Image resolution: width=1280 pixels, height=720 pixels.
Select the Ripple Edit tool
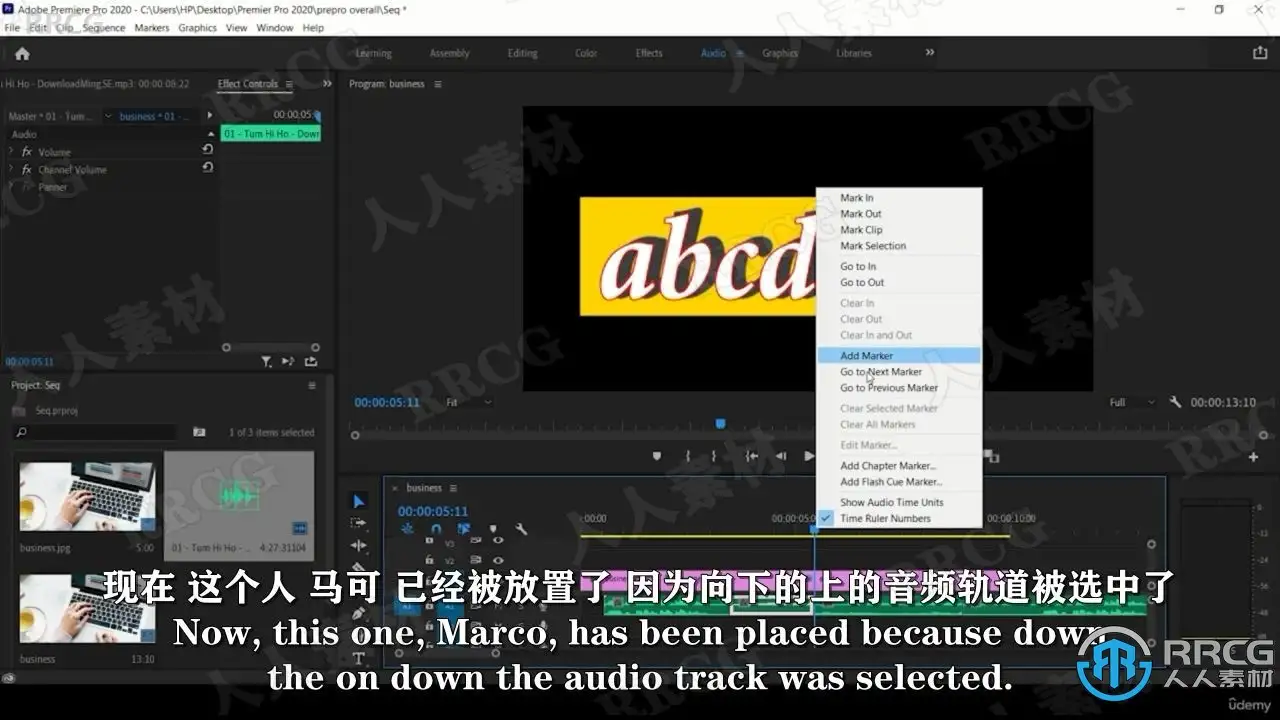click(359, 546)
